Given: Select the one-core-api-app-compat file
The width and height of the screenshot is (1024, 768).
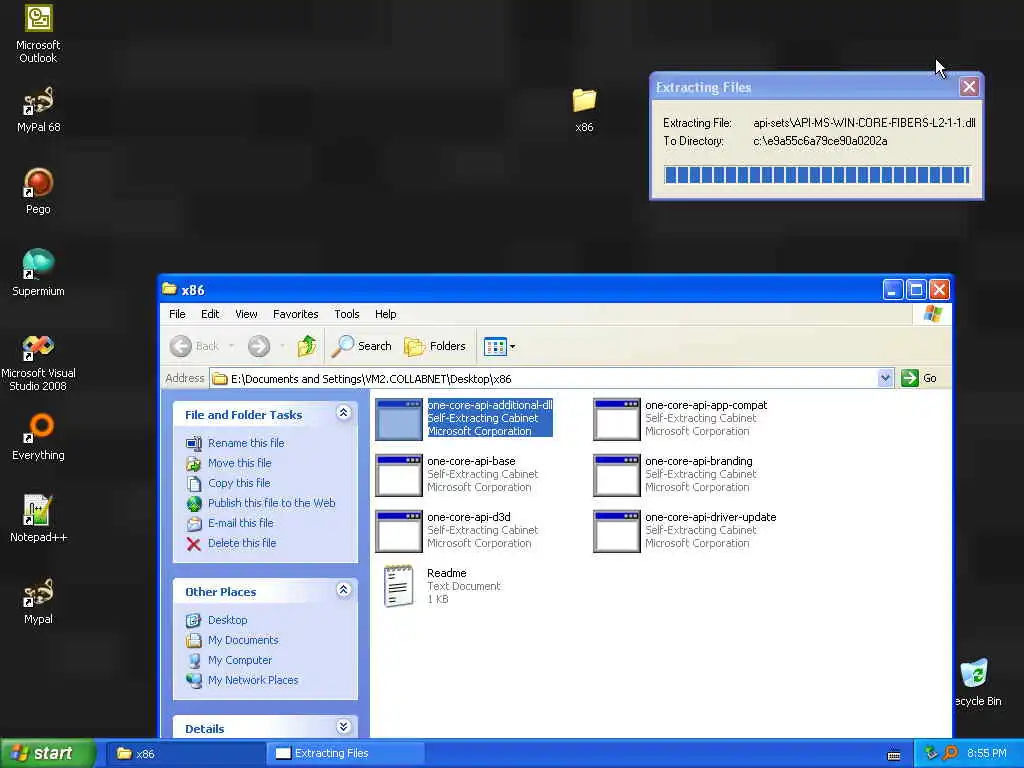Looking at the screenshot, I should click(680, 419).
